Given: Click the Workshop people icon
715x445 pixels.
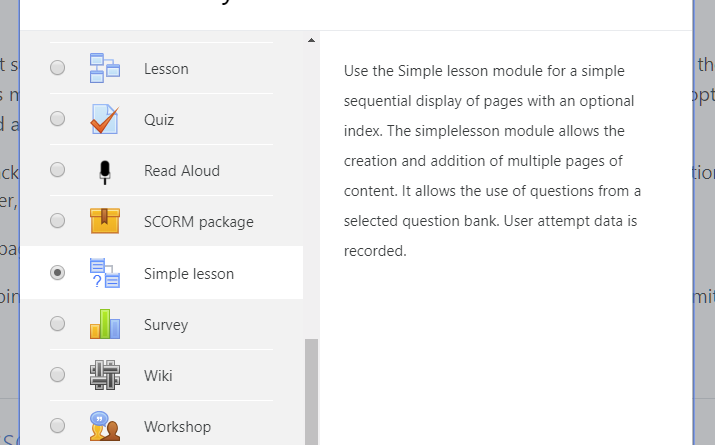Looking at the screenshot, I should [105, 426].
